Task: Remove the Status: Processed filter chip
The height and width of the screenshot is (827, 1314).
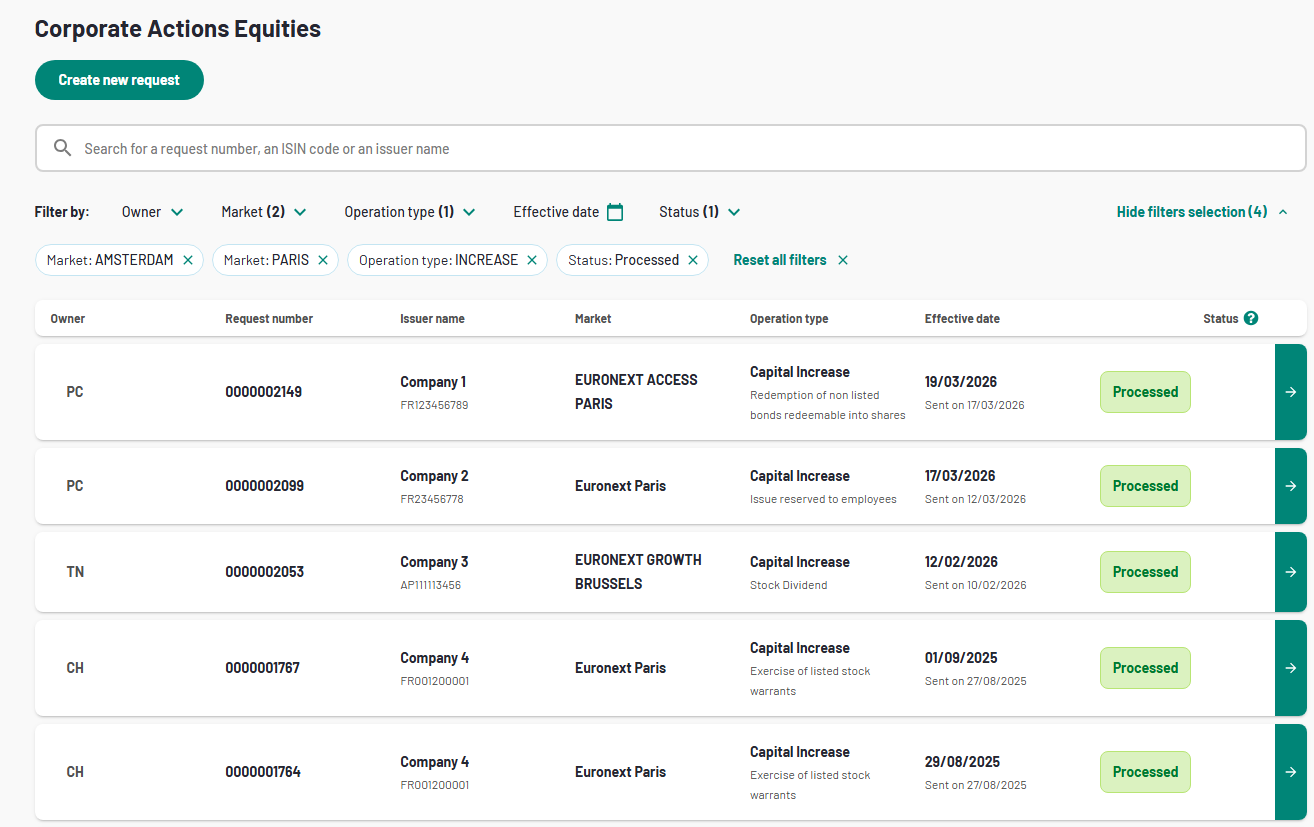Action: (693, 260)
